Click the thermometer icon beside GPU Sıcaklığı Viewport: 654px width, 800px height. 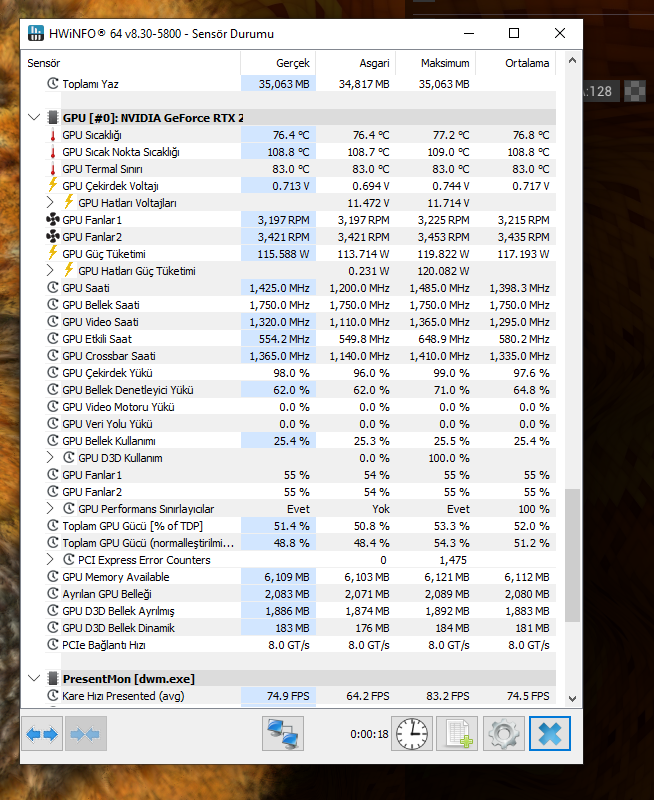coord(53,135)
